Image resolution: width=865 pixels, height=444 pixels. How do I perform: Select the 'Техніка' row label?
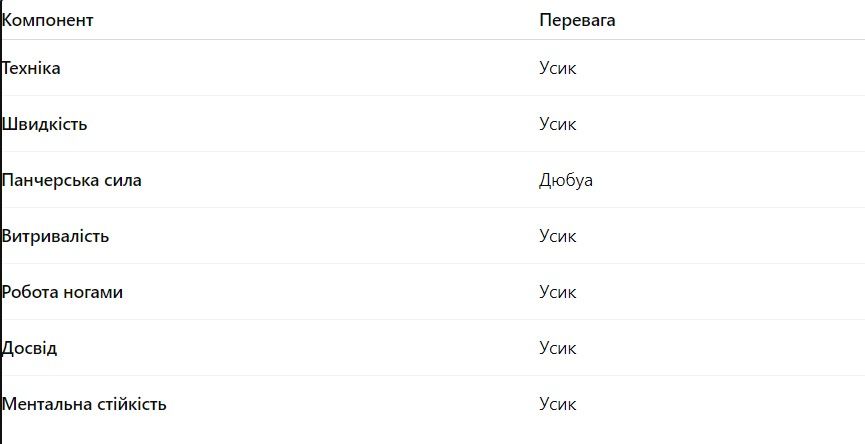[x=31, y=68]
